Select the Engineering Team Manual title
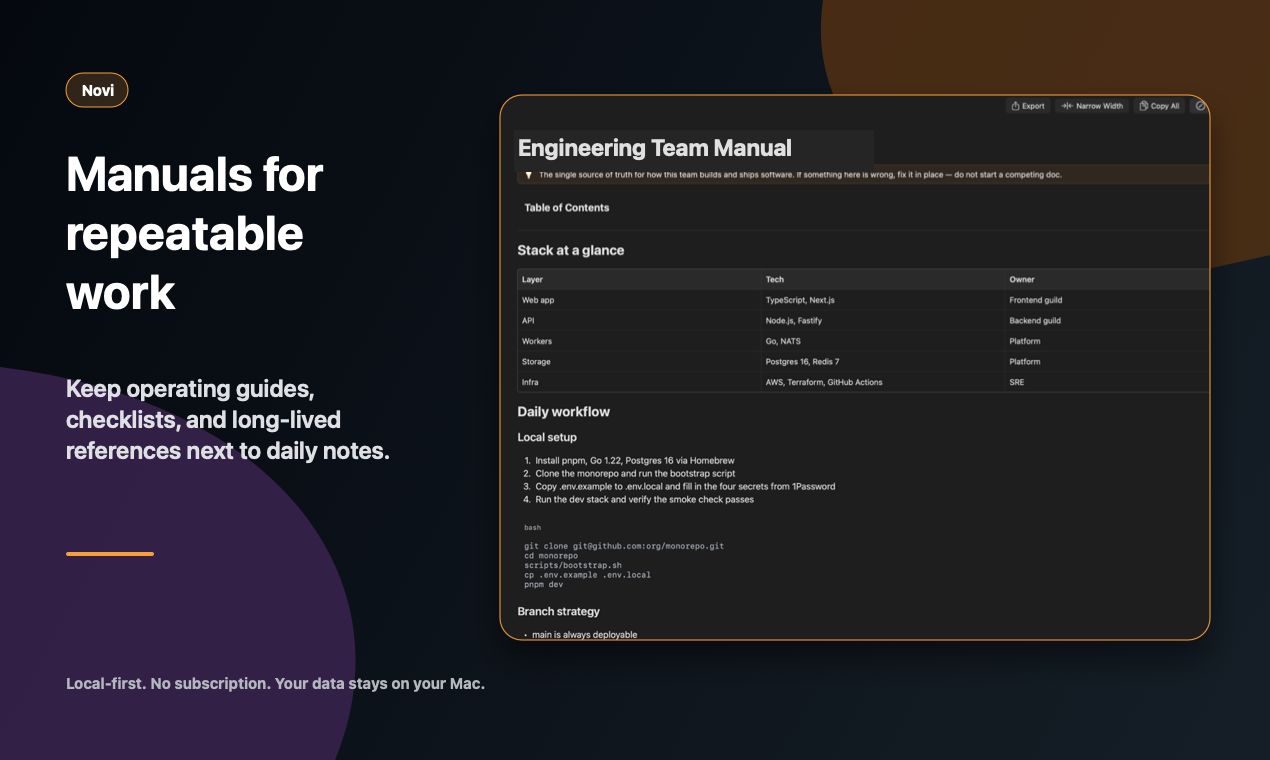This screenshot has width=1270, height=760. (655, 148)
